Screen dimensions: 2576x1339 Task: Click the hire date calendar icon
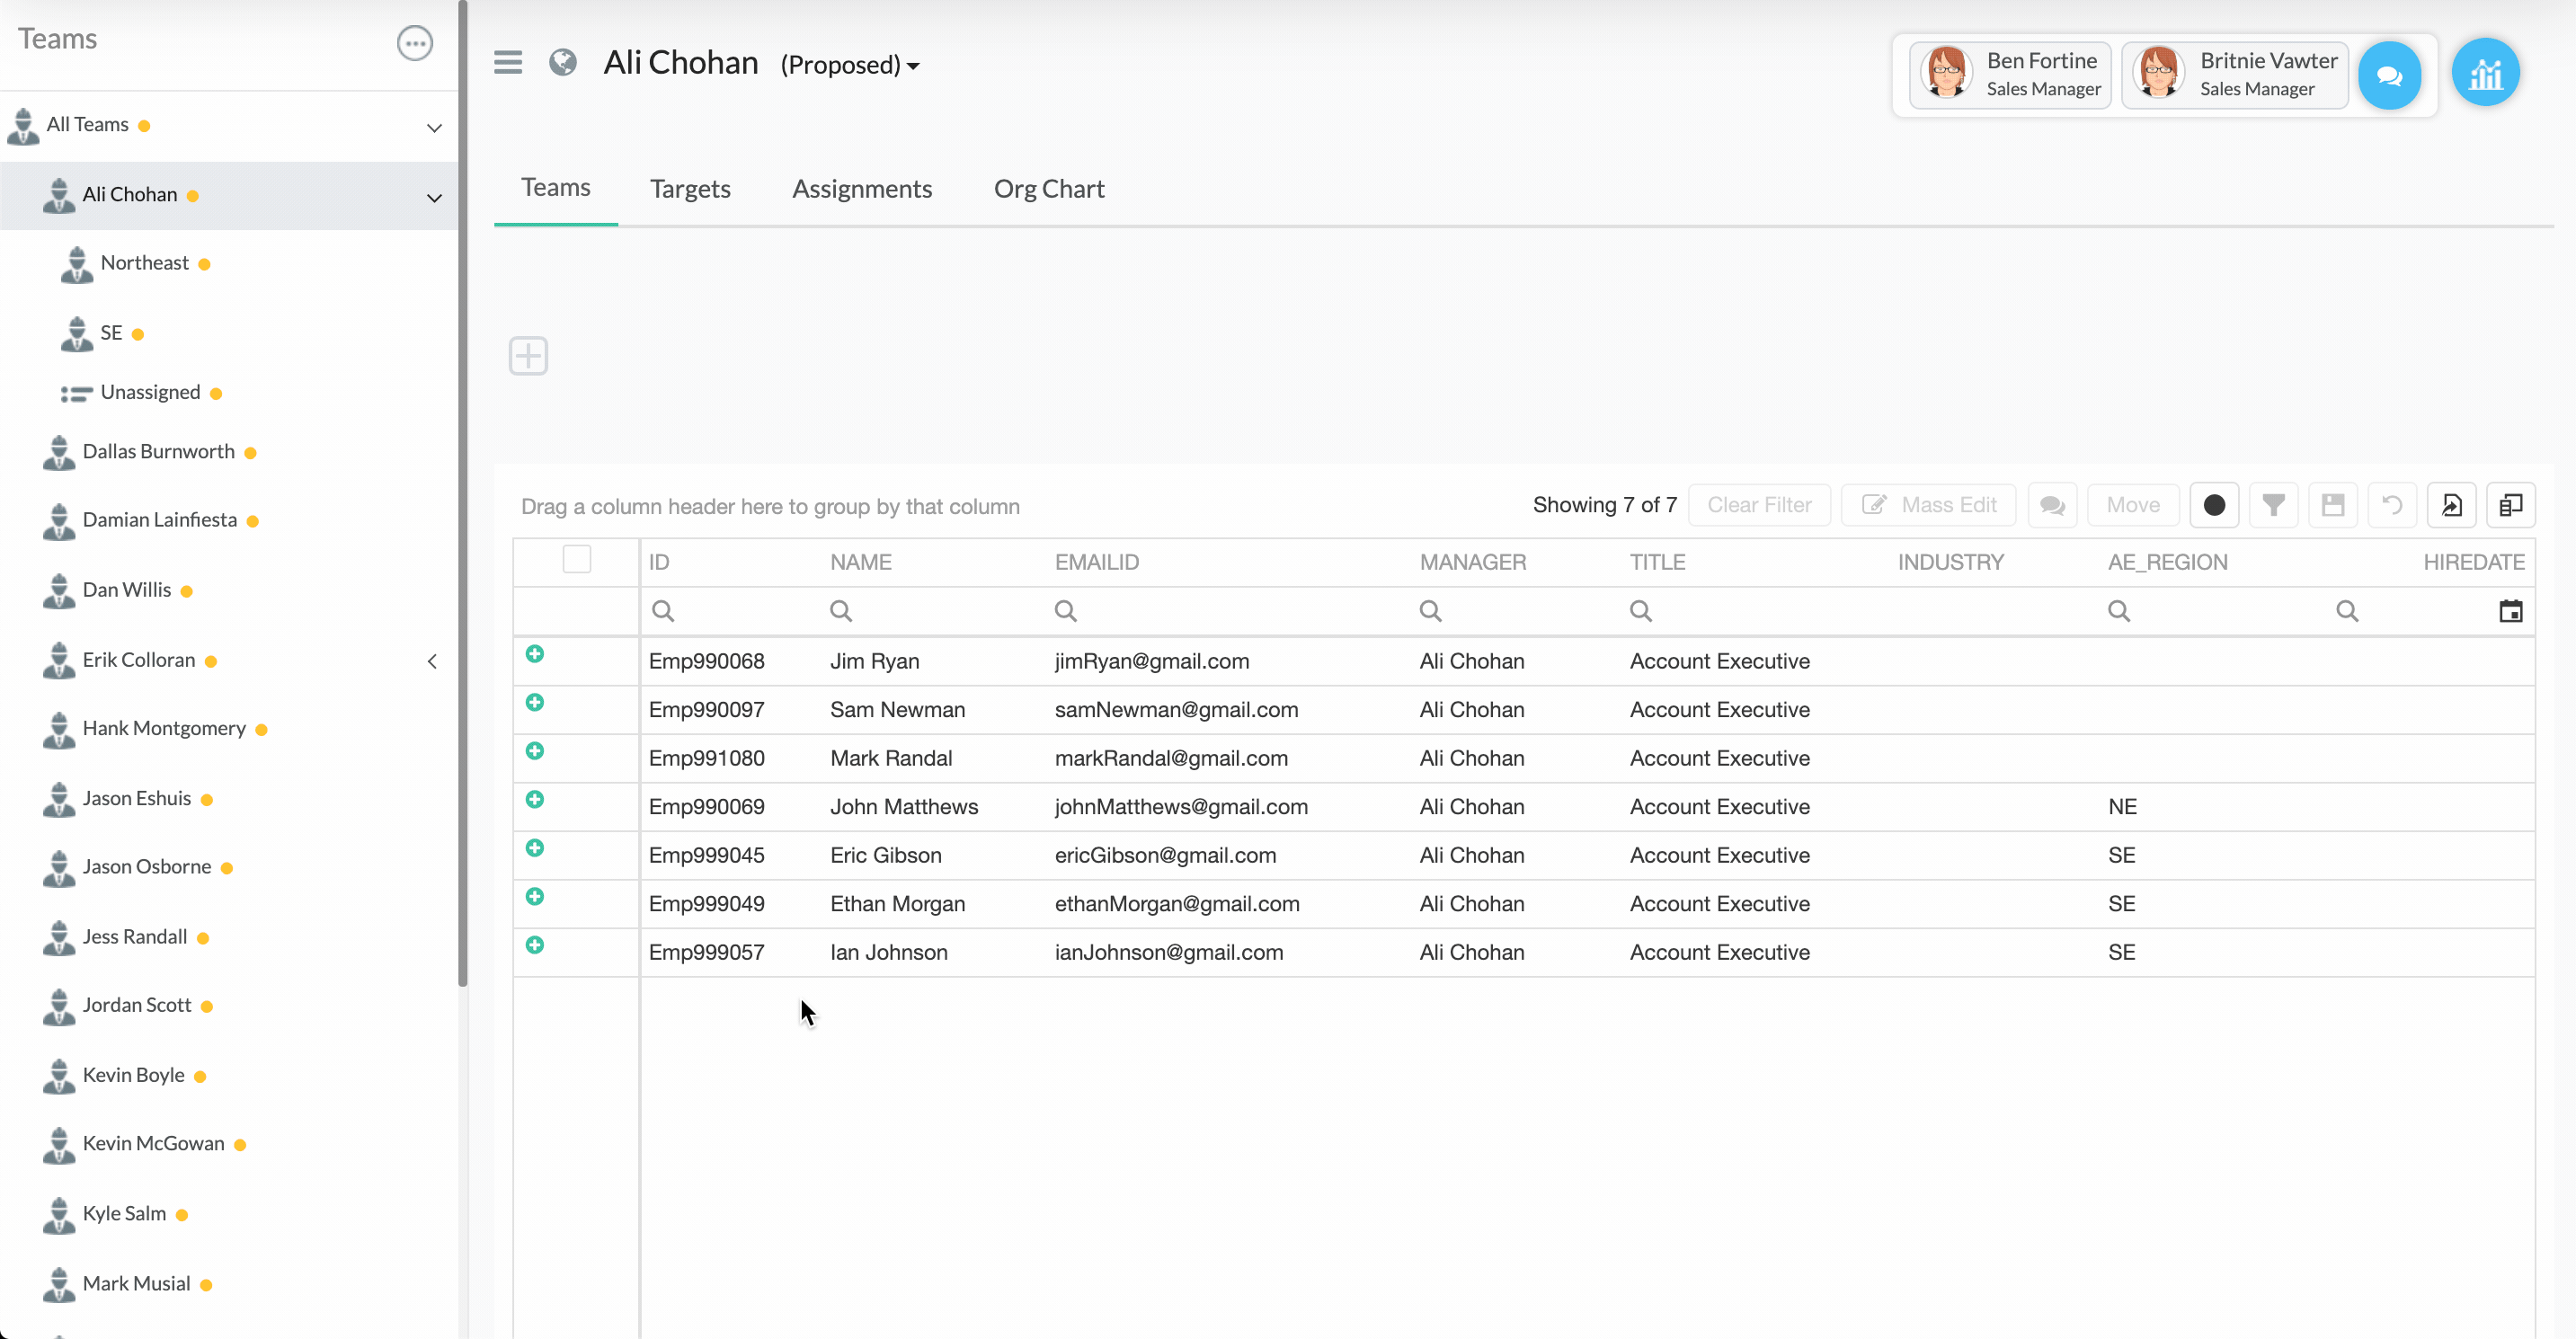click(2510, 611)
